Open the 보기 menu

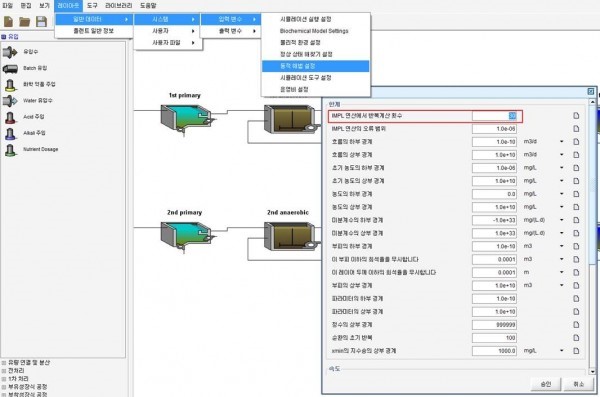(x=44, y=5)
